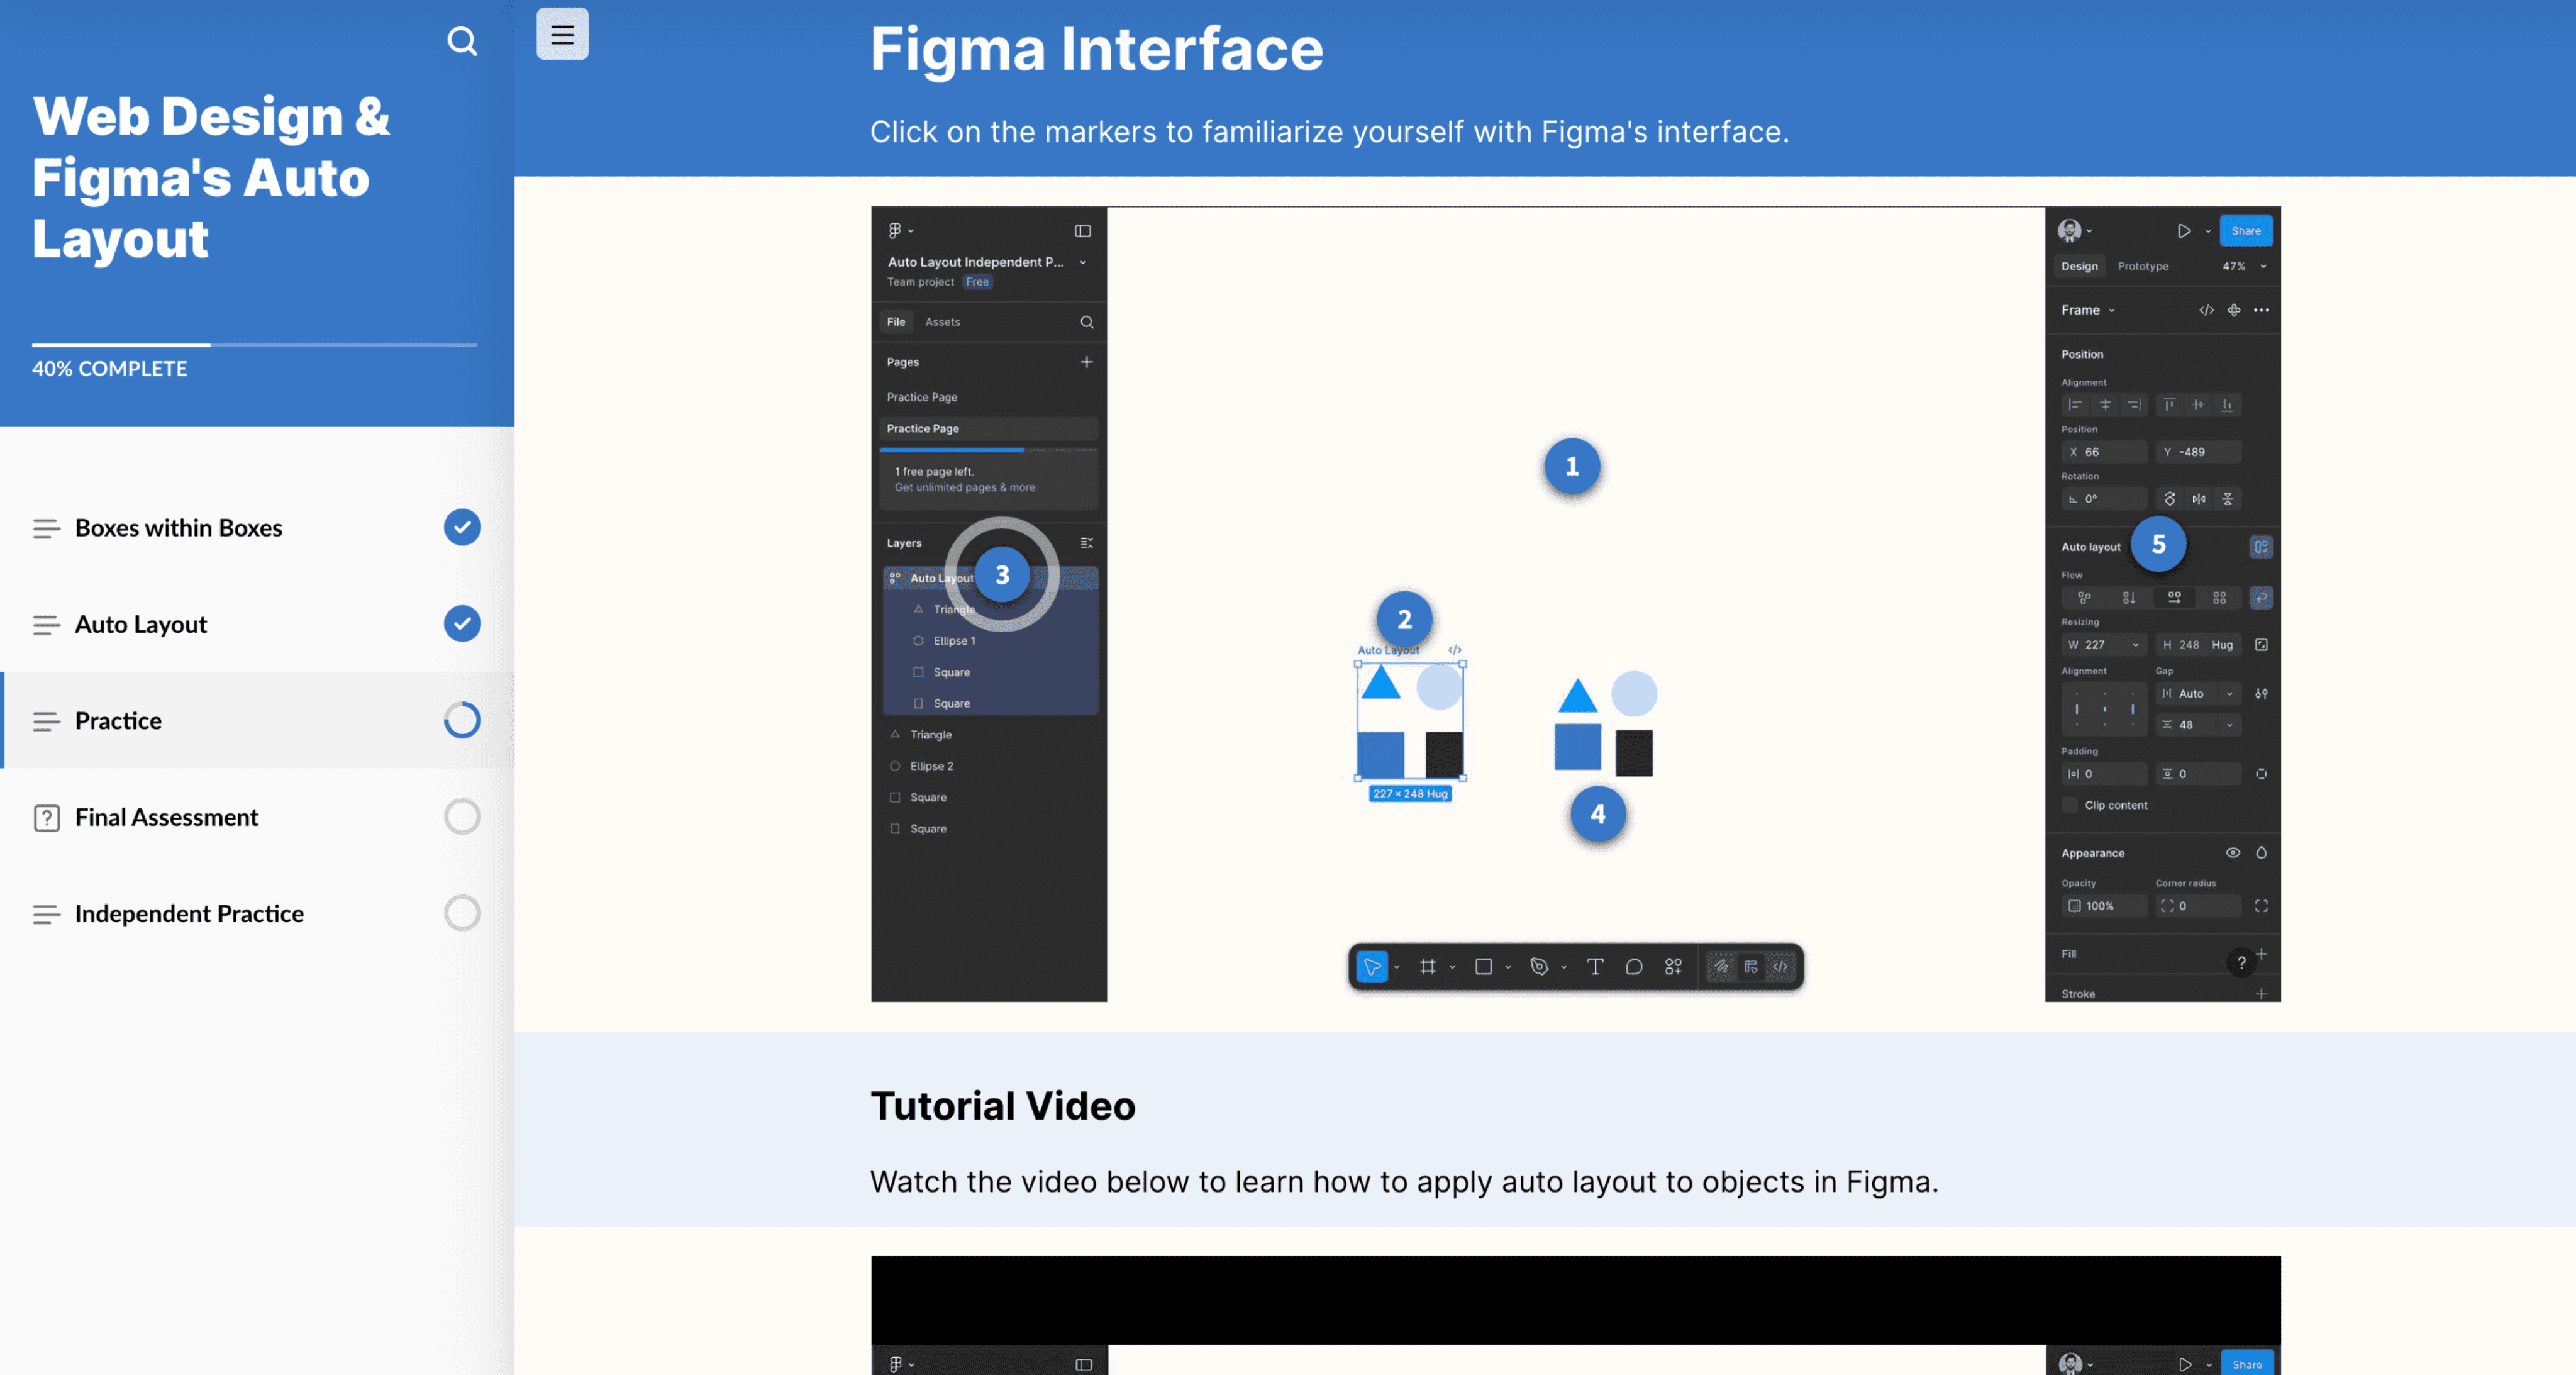Click marker number 5 beside Auto layout
Viewport: 2576px width, 1375px height.
tap(2158, 544)
